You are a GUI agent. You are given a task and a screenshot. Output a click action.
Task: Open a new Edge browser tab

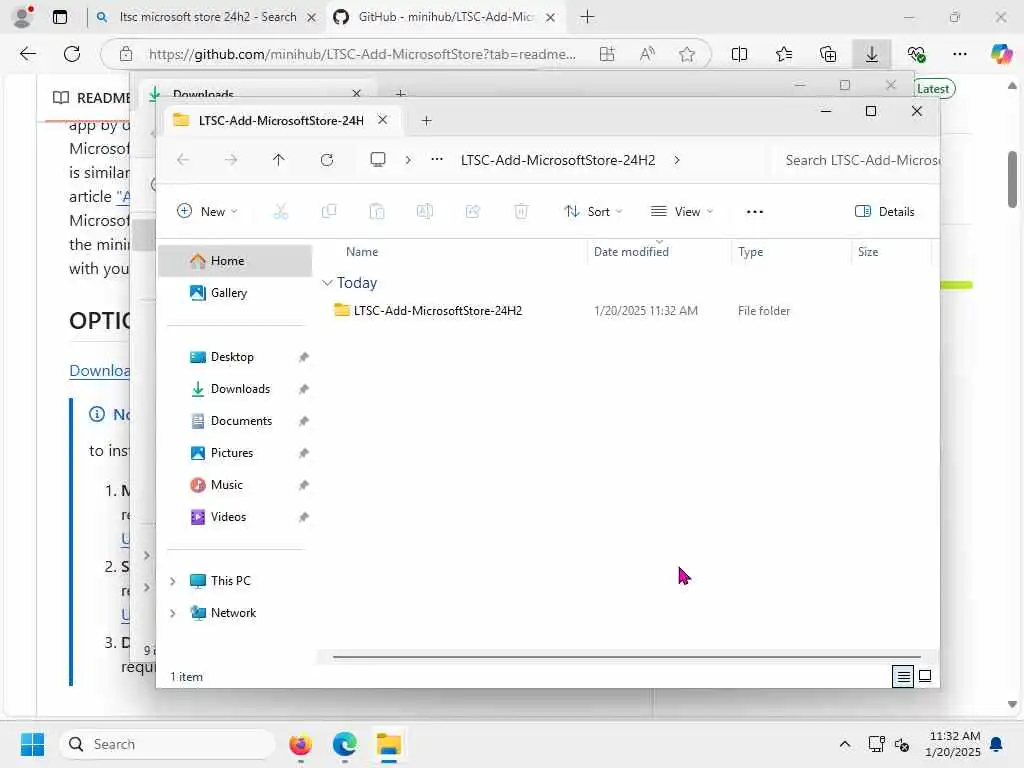click(x=587, y=17)
